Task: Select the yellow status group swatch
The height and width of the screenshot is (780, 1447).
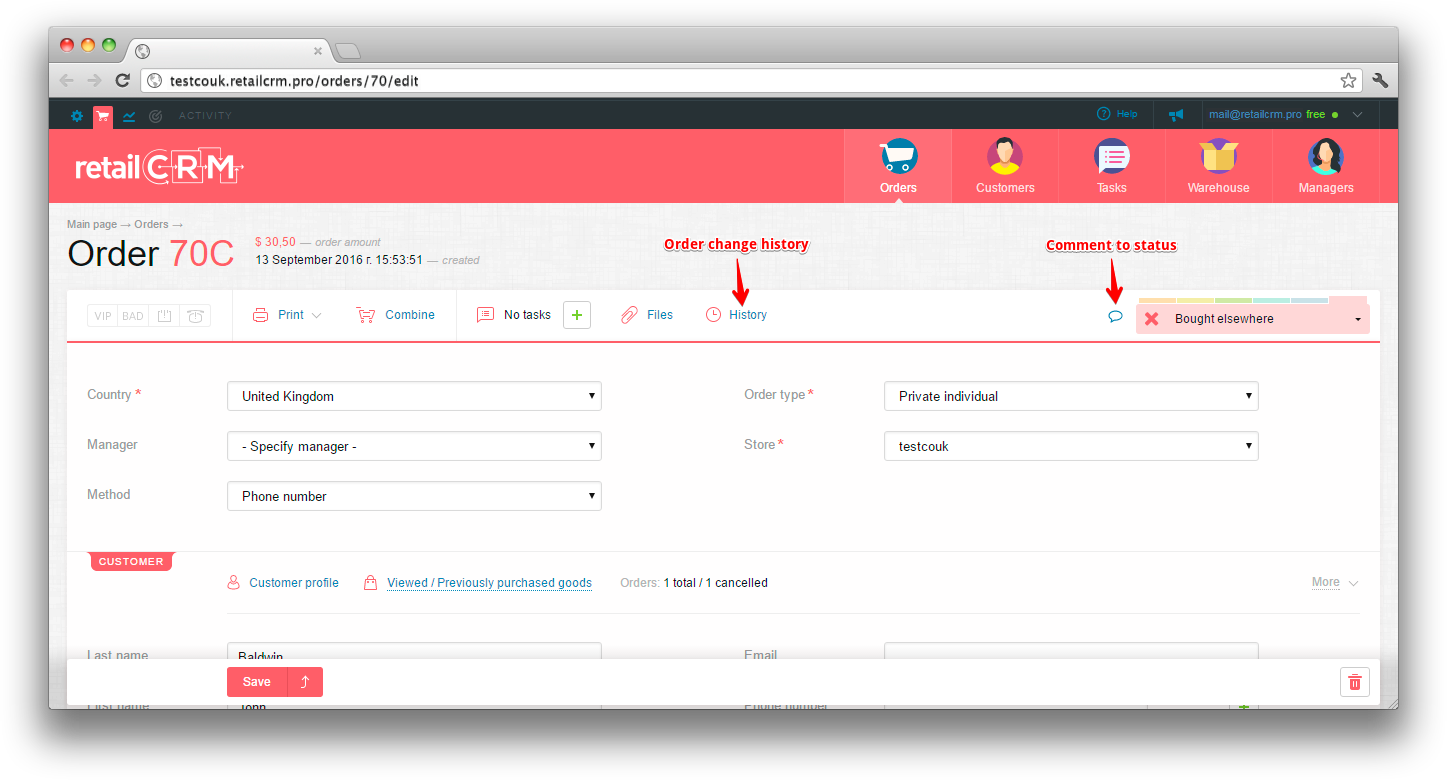Action: click(x=1195, y=300)
